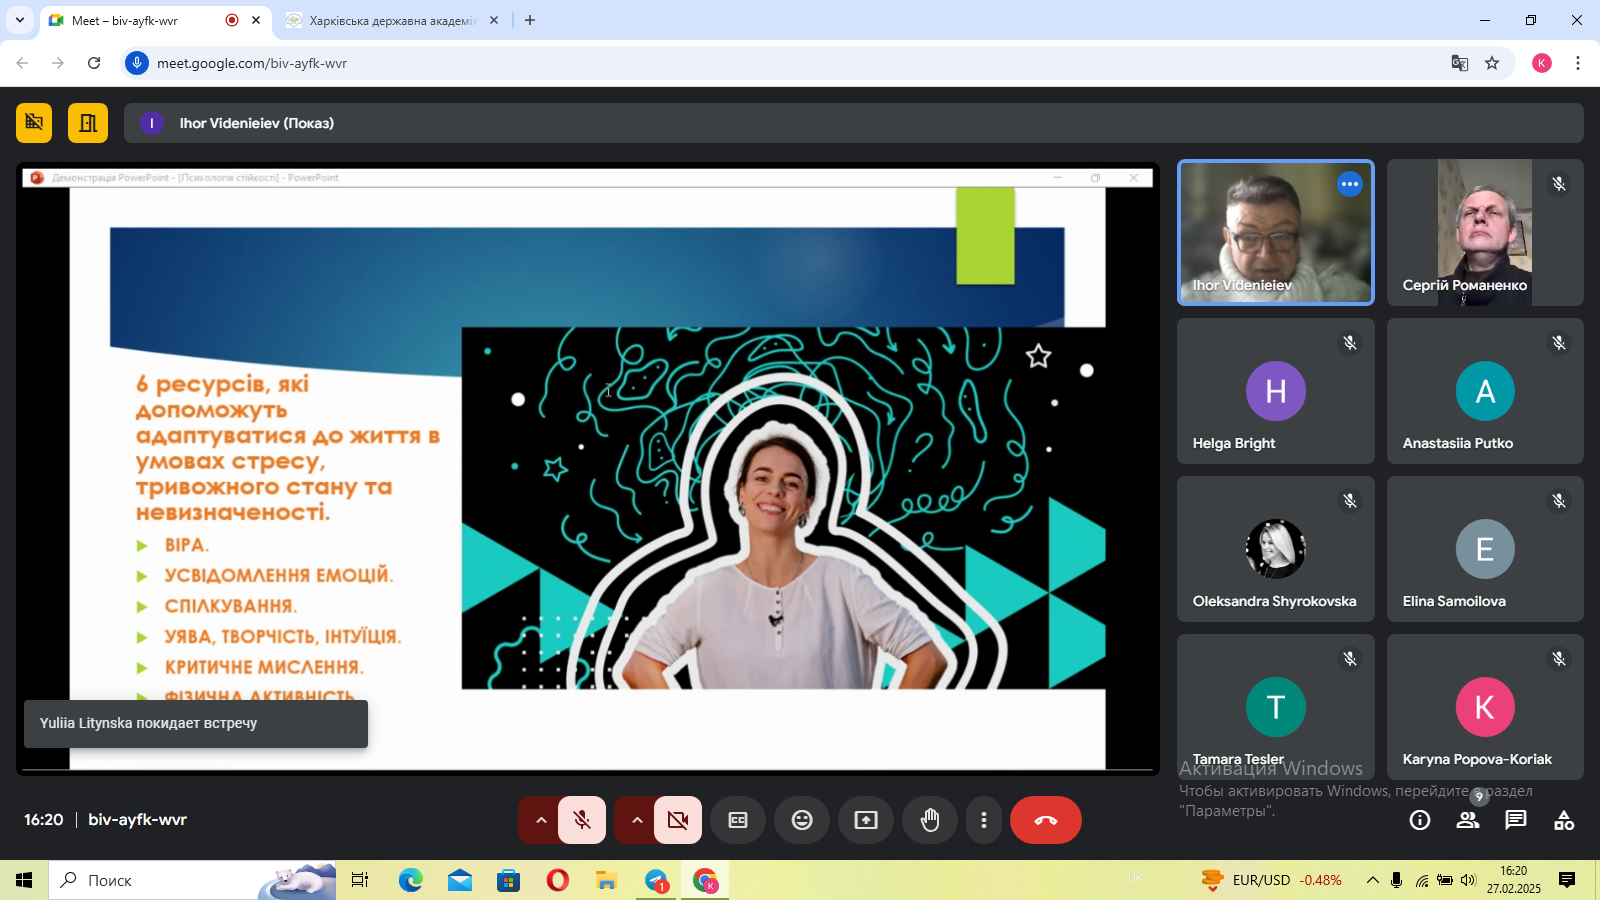Open more options three-dot menu in call bar
Image resolution: width=1600 pixels, height=900 pixels.
click(984, 820)
